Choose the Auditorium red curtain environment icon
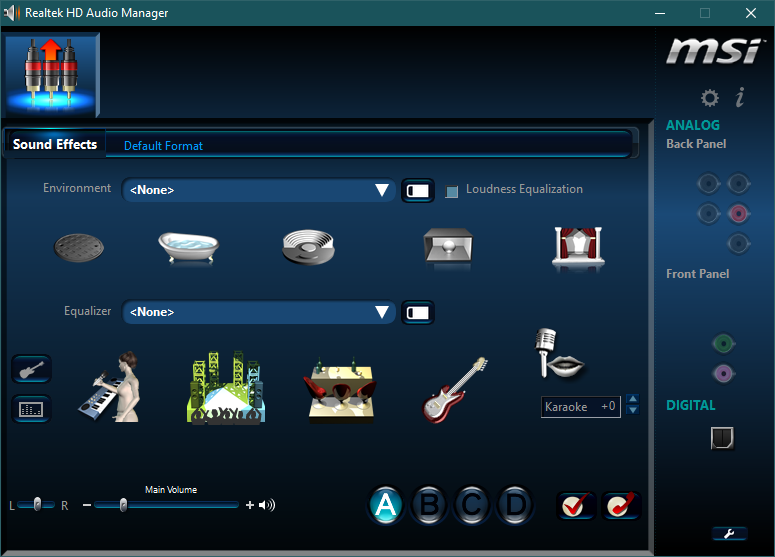775x557 pixels. (578, 246)
